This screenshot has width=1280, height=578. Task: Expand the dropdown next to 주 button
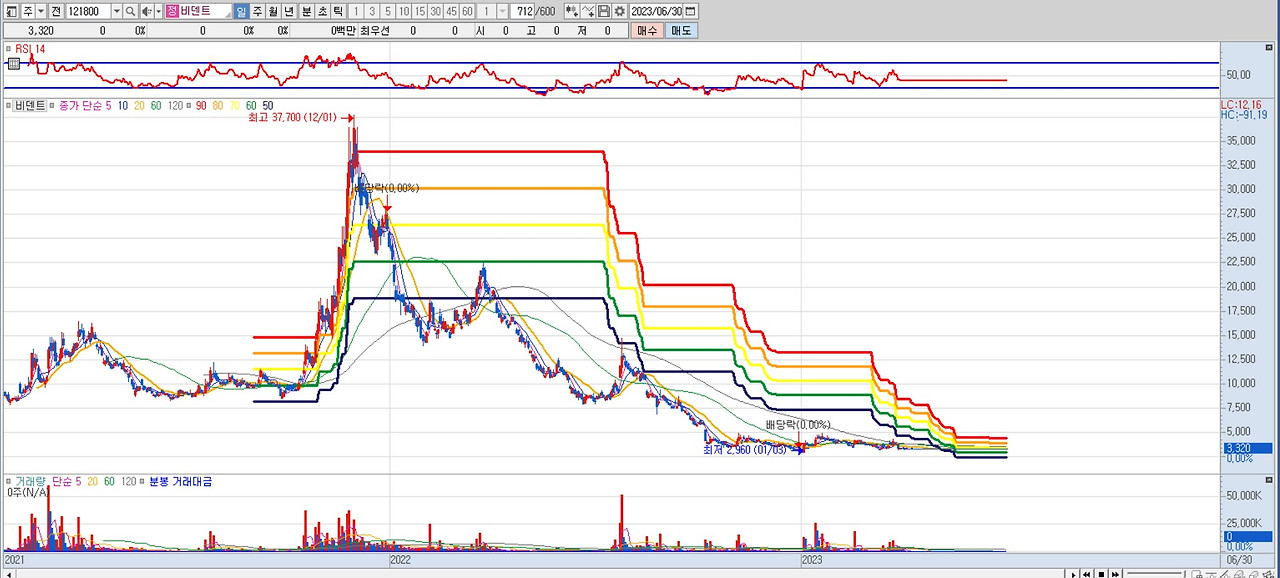(x=41, y=11)
